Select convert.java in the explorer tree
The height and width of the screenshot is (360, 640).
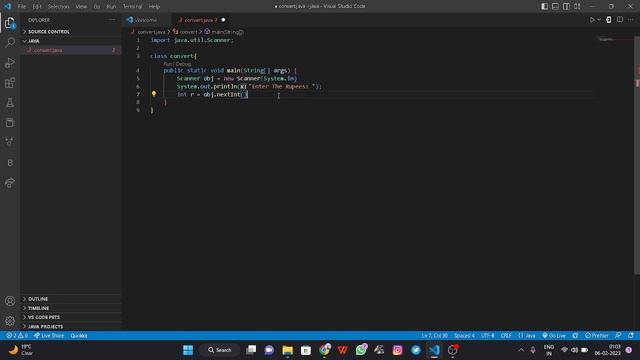(x=71, y=50)
